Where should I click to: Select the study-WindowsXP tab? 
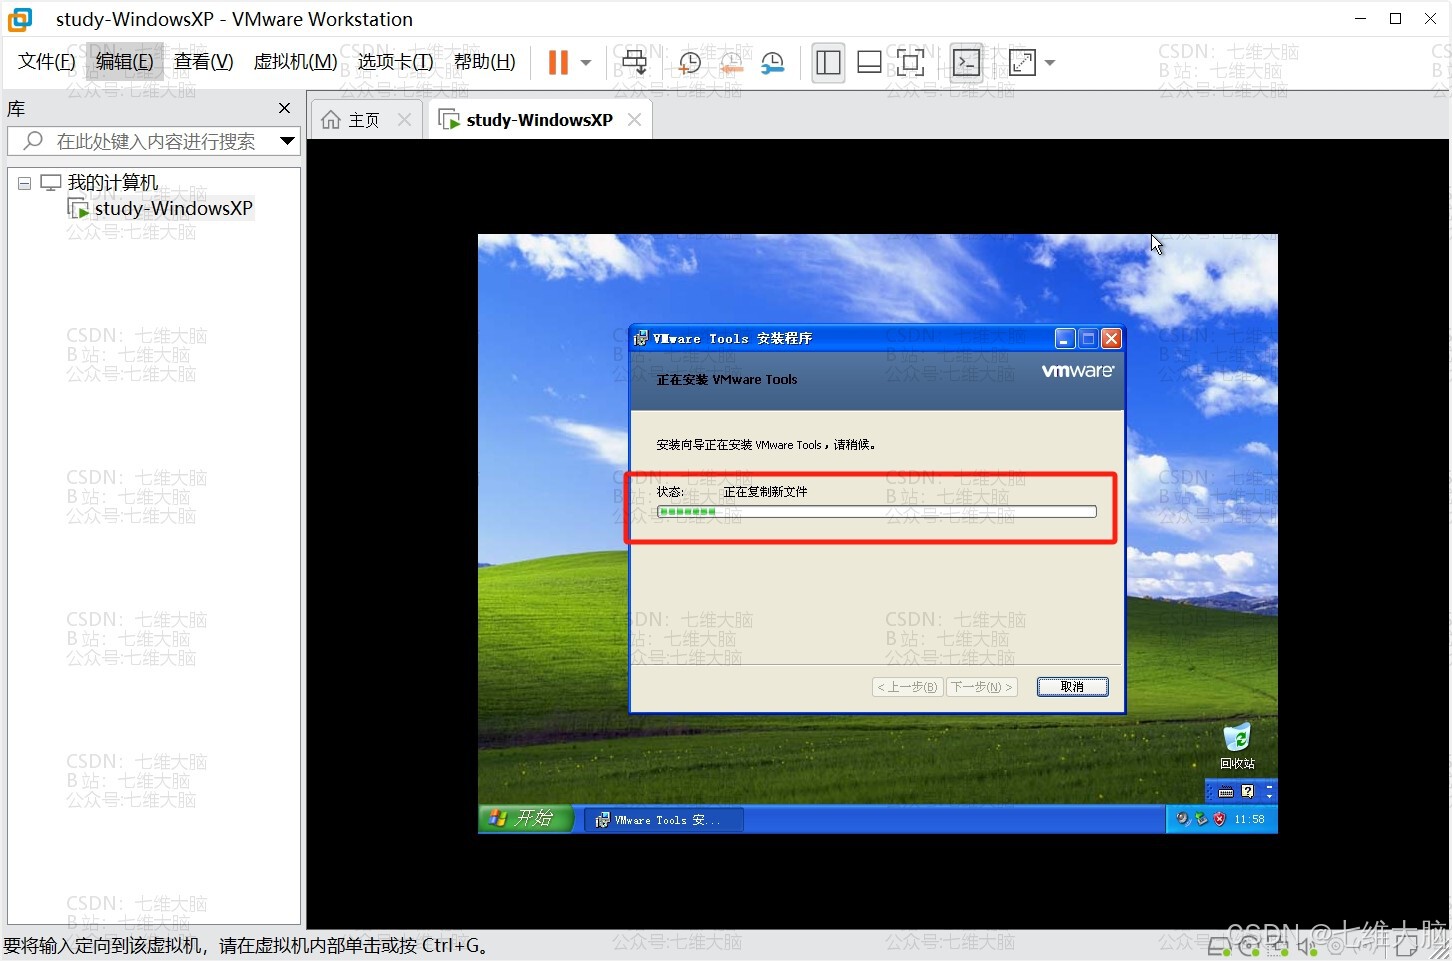pos(539,120)
